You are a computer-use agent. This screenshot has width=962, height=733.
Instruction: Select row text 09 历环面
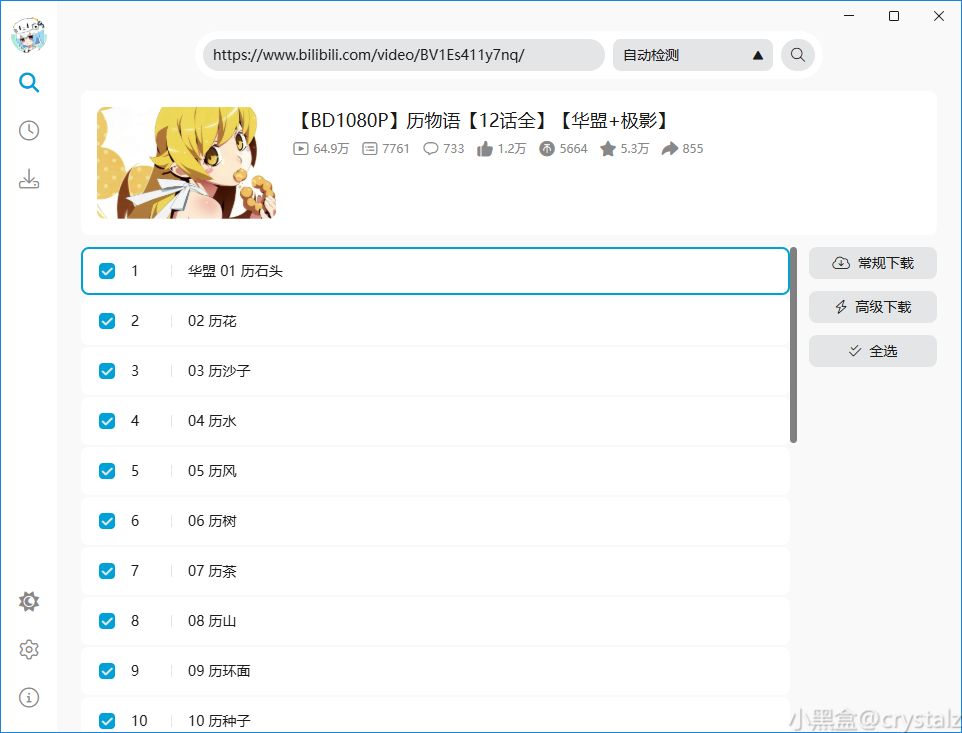point(219,671)
